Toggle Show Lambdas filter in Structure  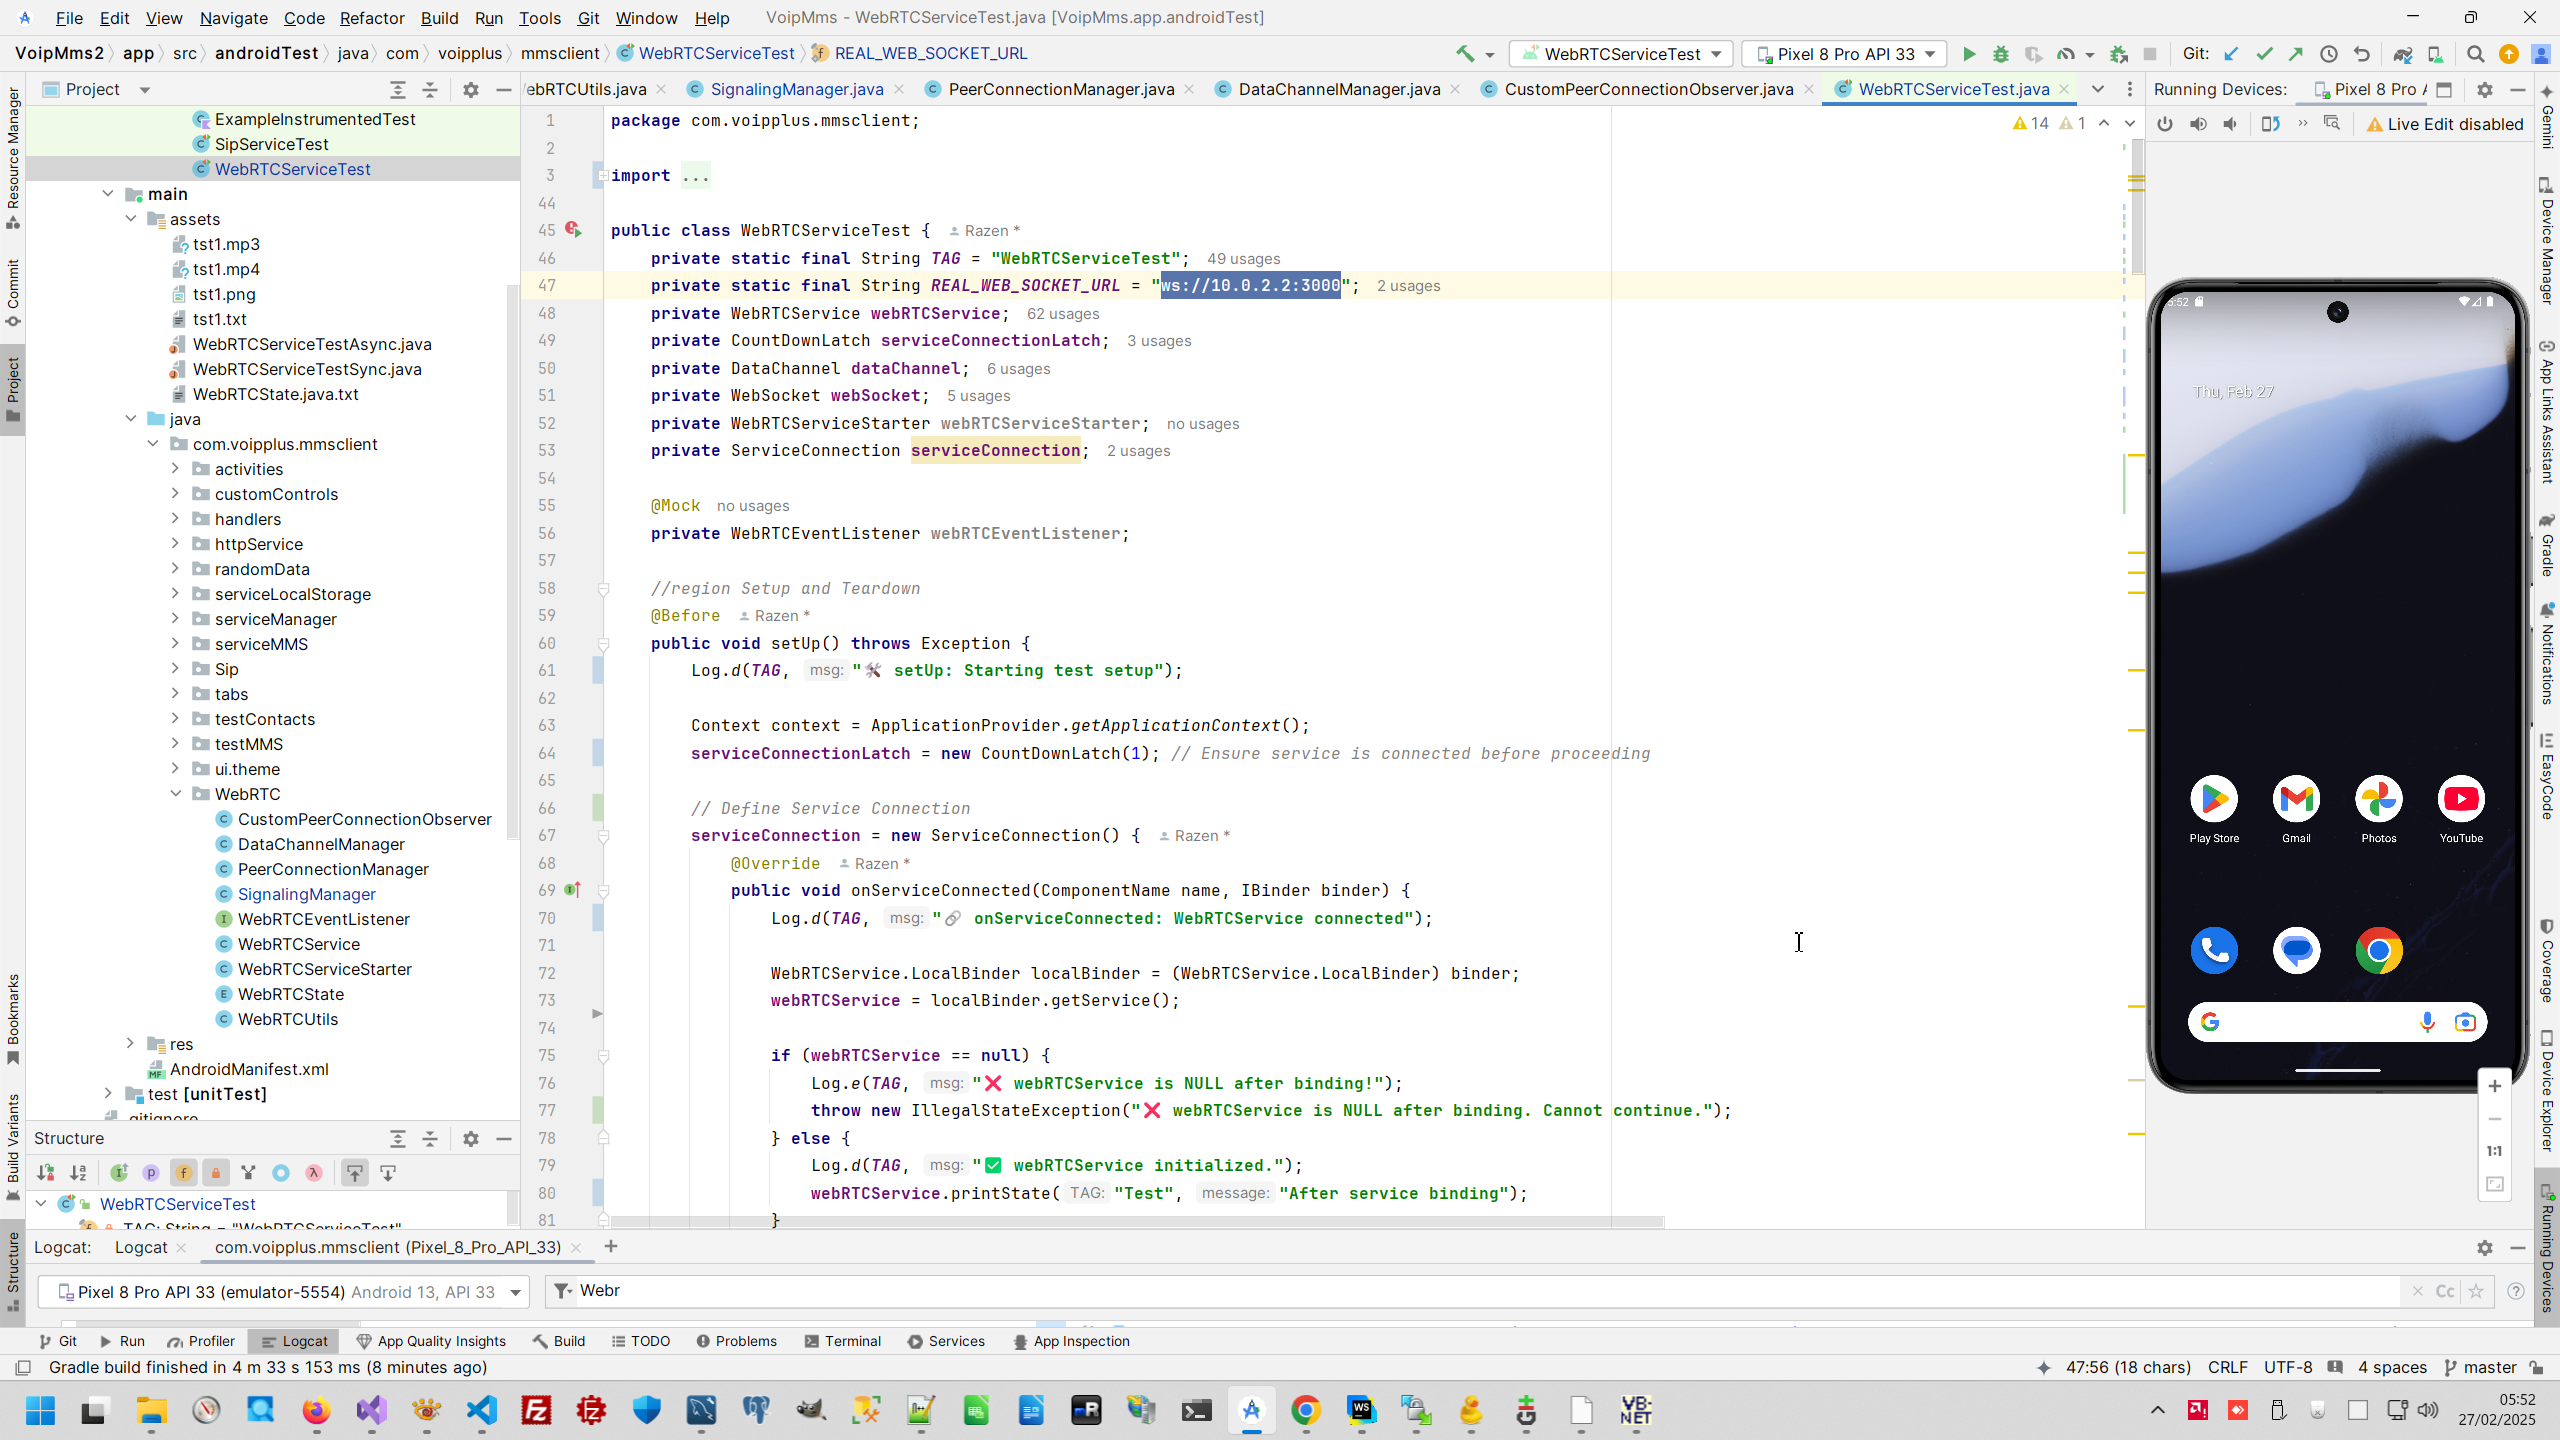[x=314, y=1173]
